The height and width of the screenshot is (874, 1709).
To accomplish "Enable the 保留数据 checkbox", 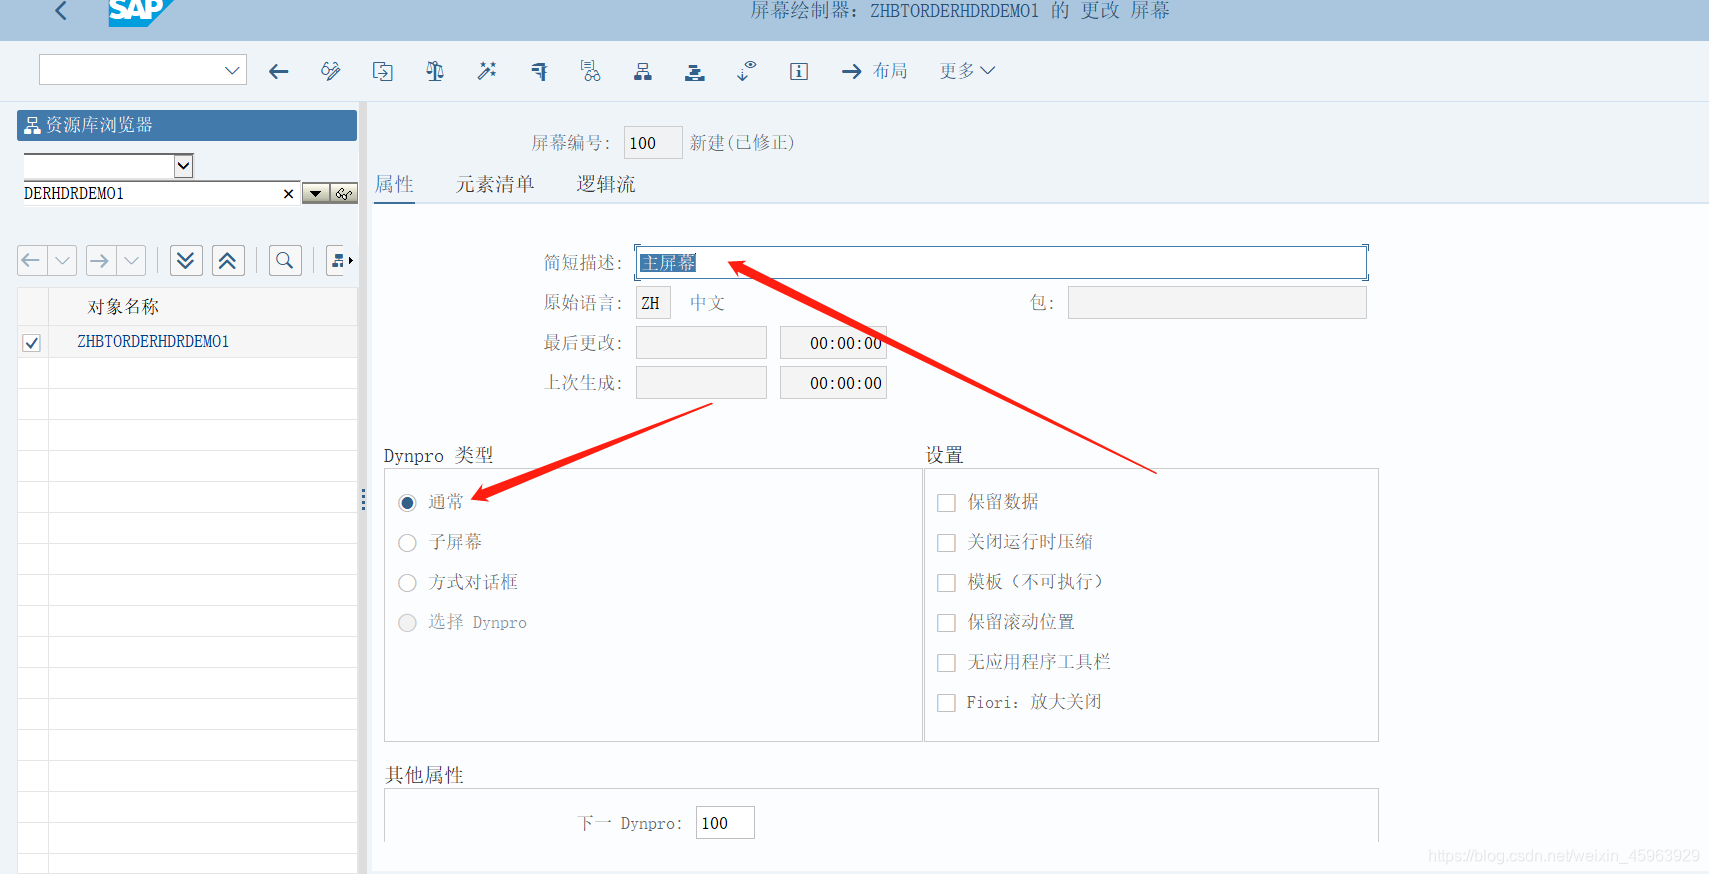I will pos(946,503).
